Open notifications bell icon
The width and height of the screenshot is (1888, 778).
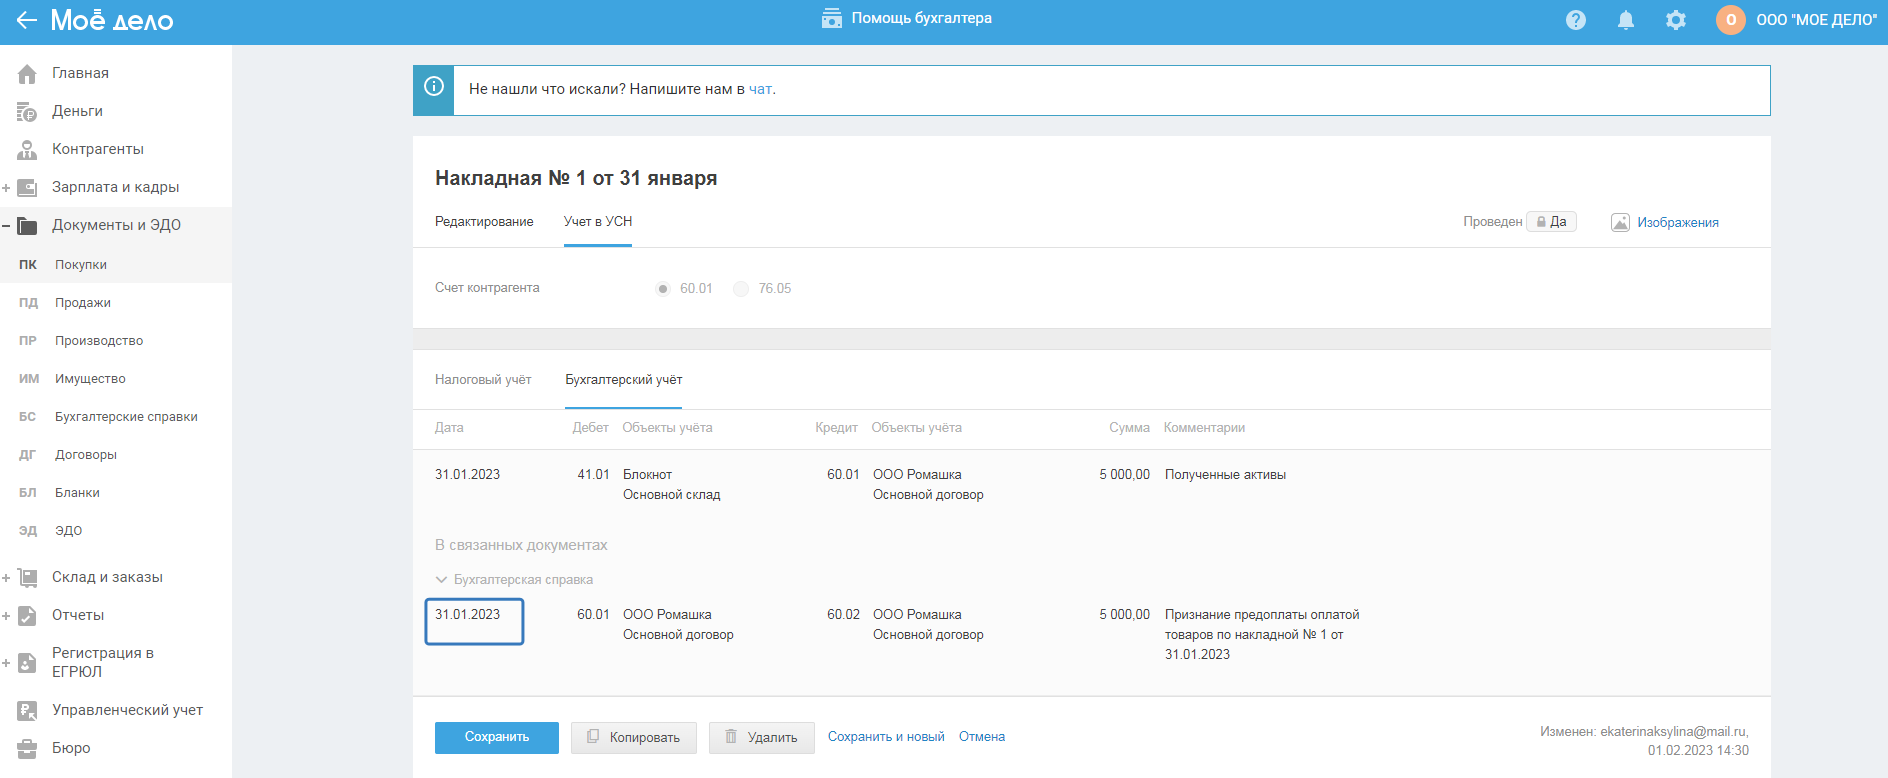[x=1626, y=20]
